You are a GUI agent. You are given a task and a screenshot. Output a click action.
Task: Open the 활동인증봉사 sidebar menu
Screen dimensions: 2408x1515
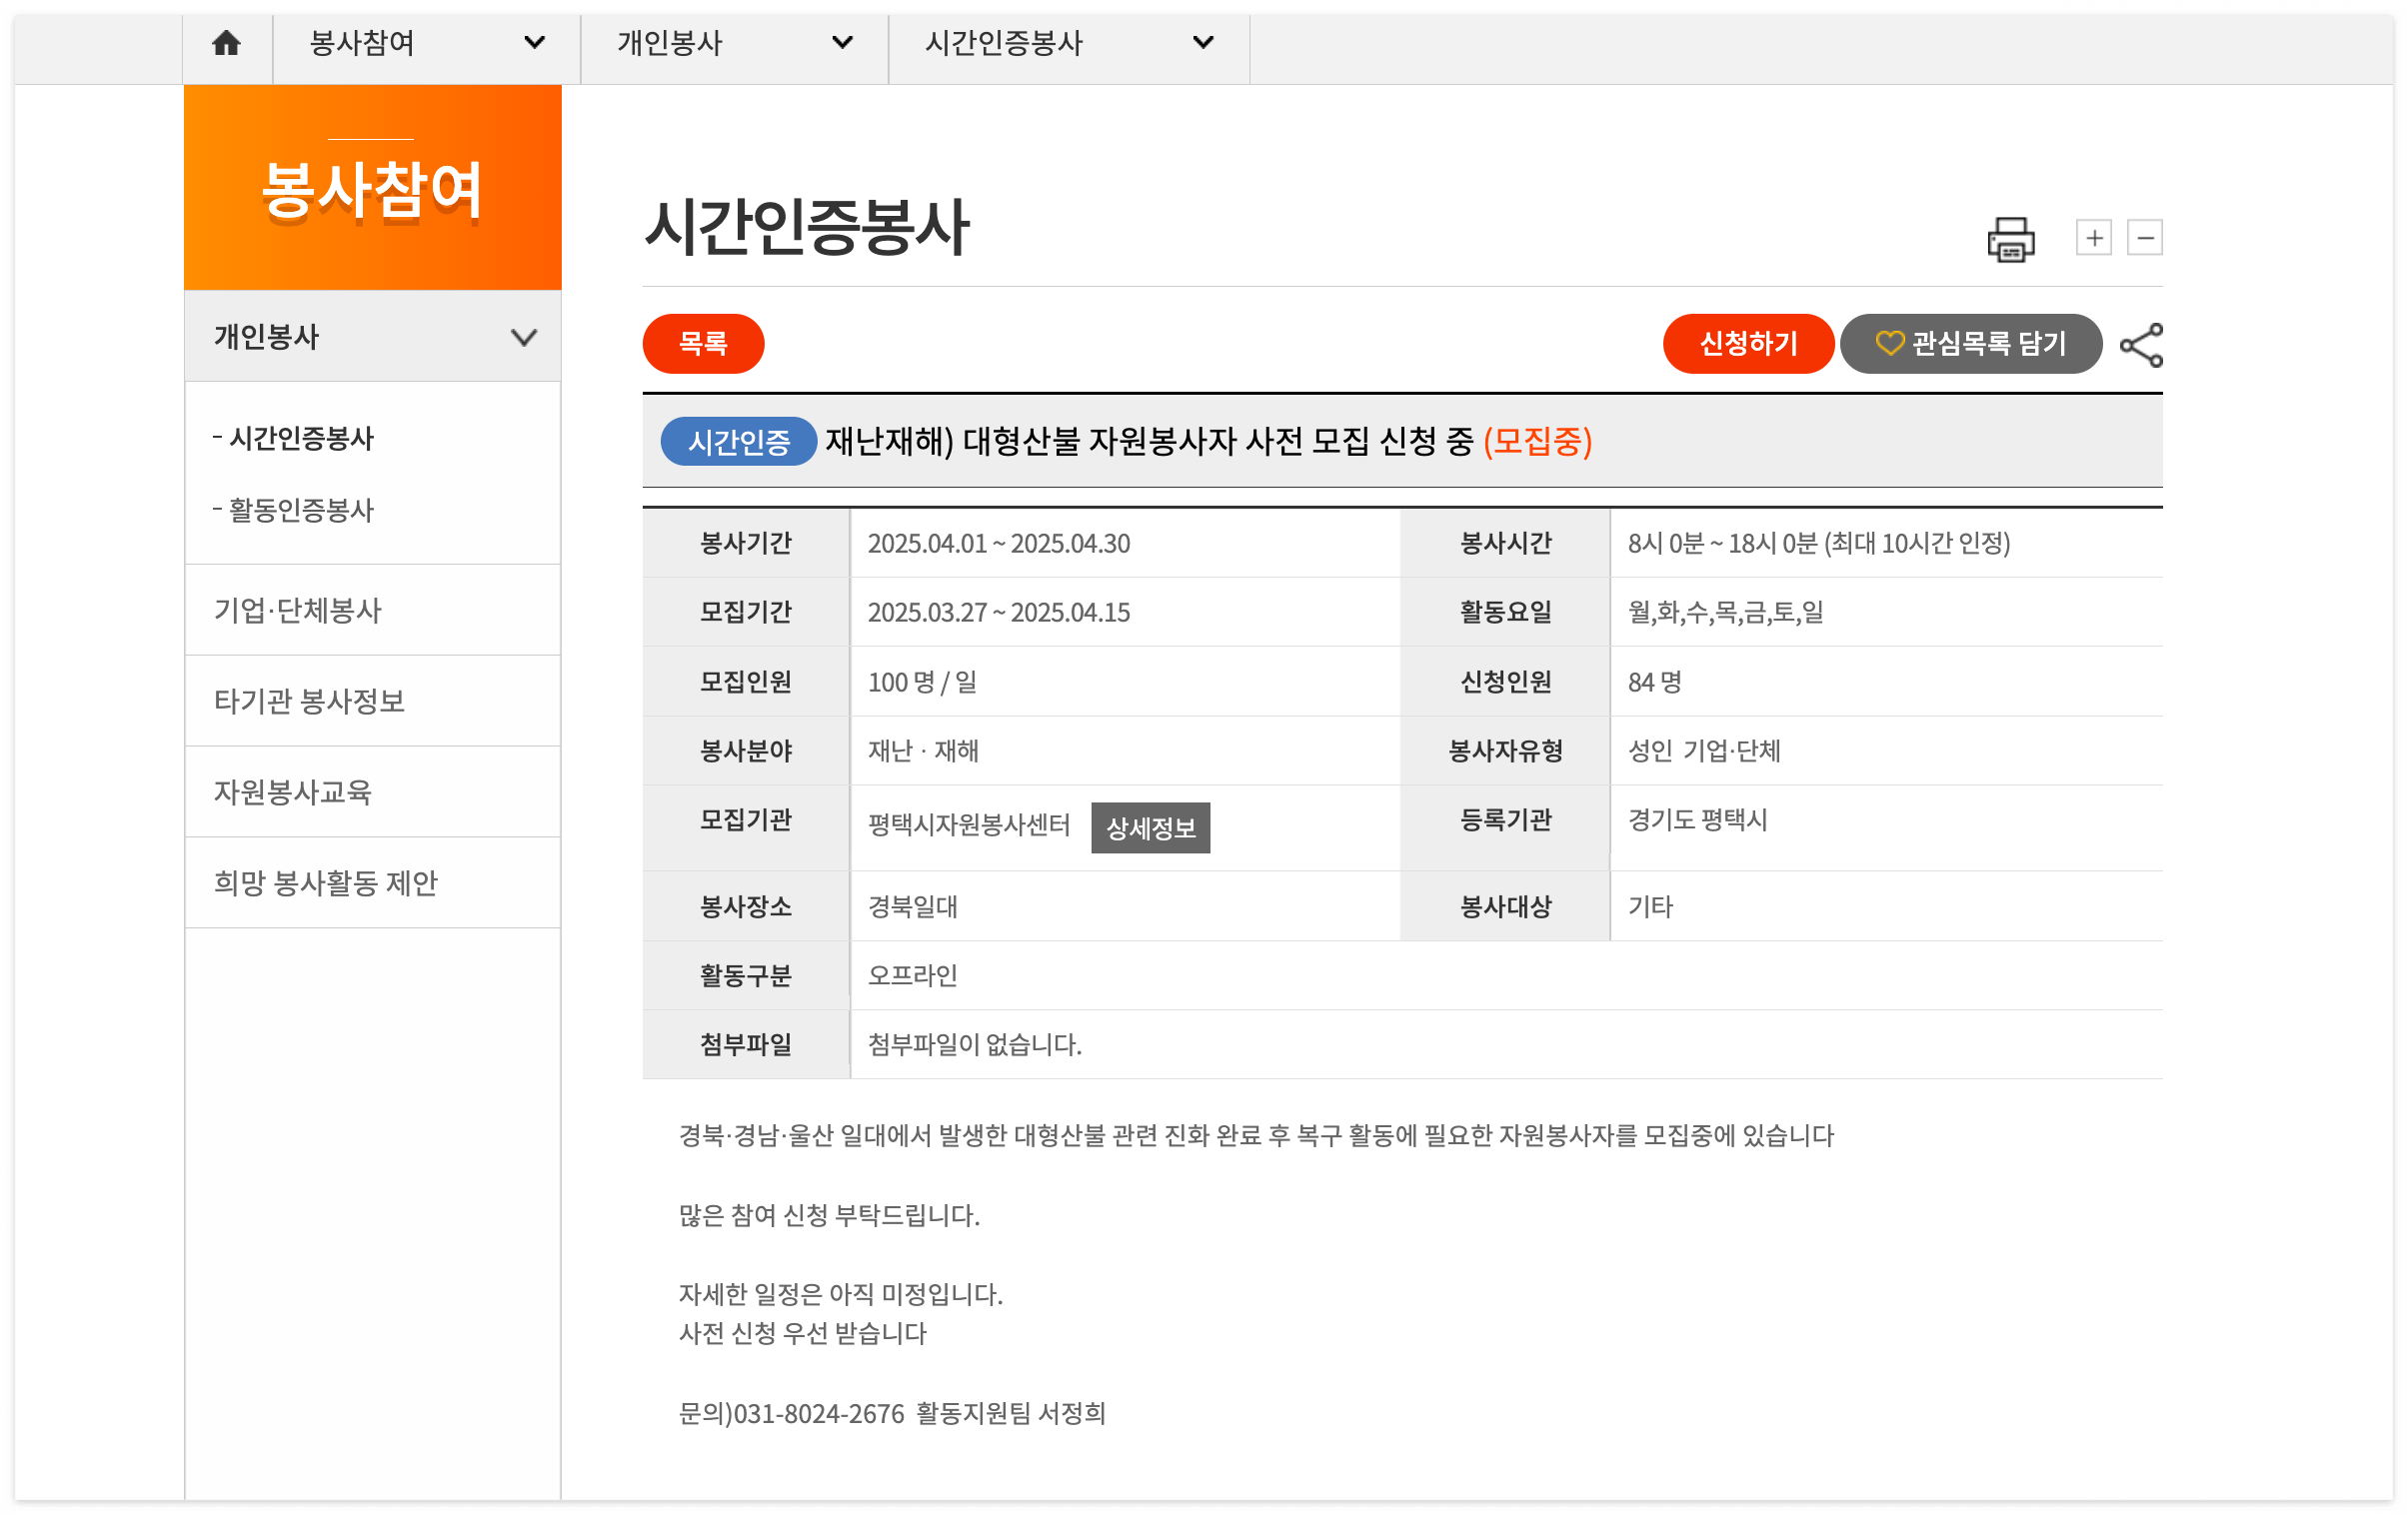coord(294,510)
